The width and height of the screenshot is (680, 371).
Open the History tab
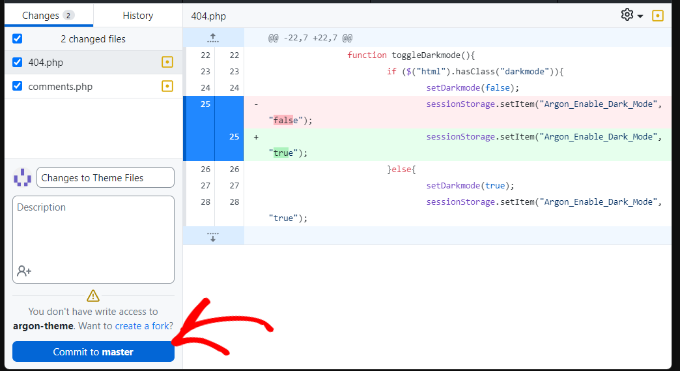tap(137, 16)
